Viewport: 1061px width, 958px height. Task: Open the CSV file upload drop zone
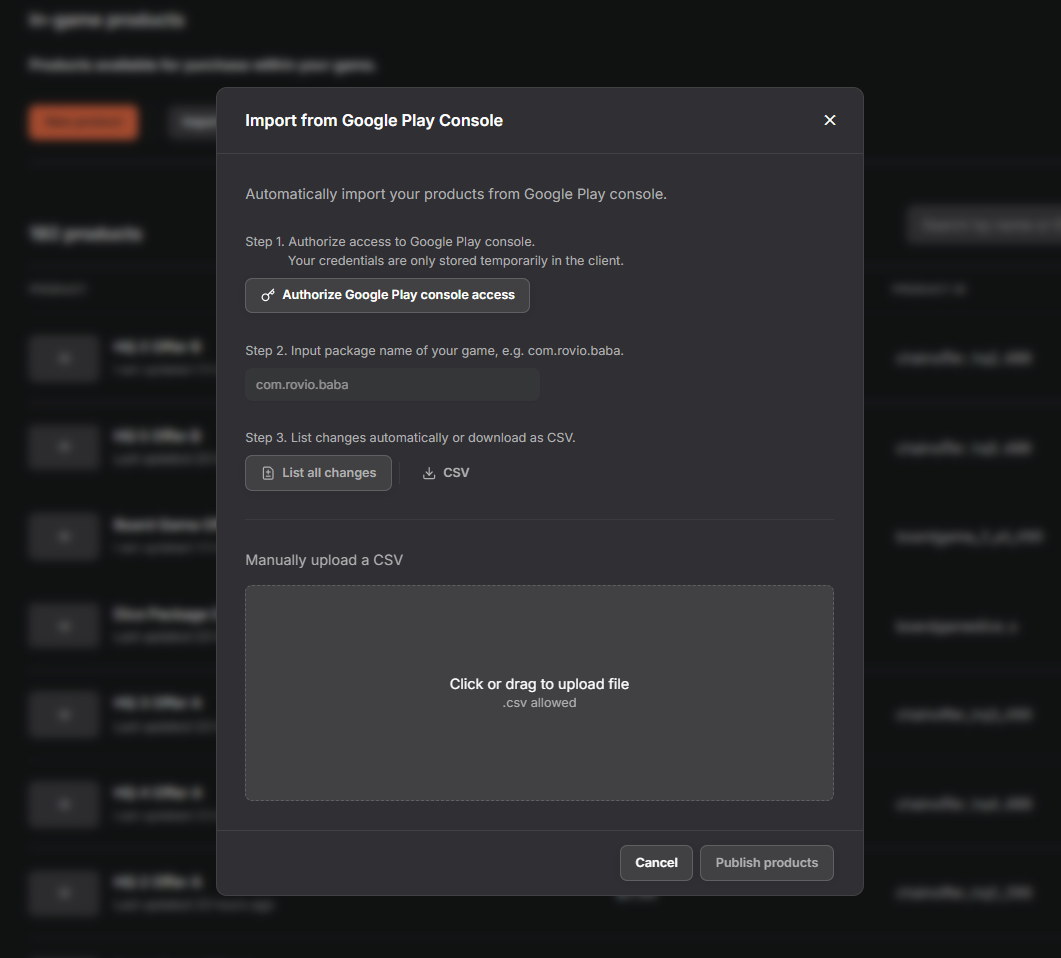point(539,693)
